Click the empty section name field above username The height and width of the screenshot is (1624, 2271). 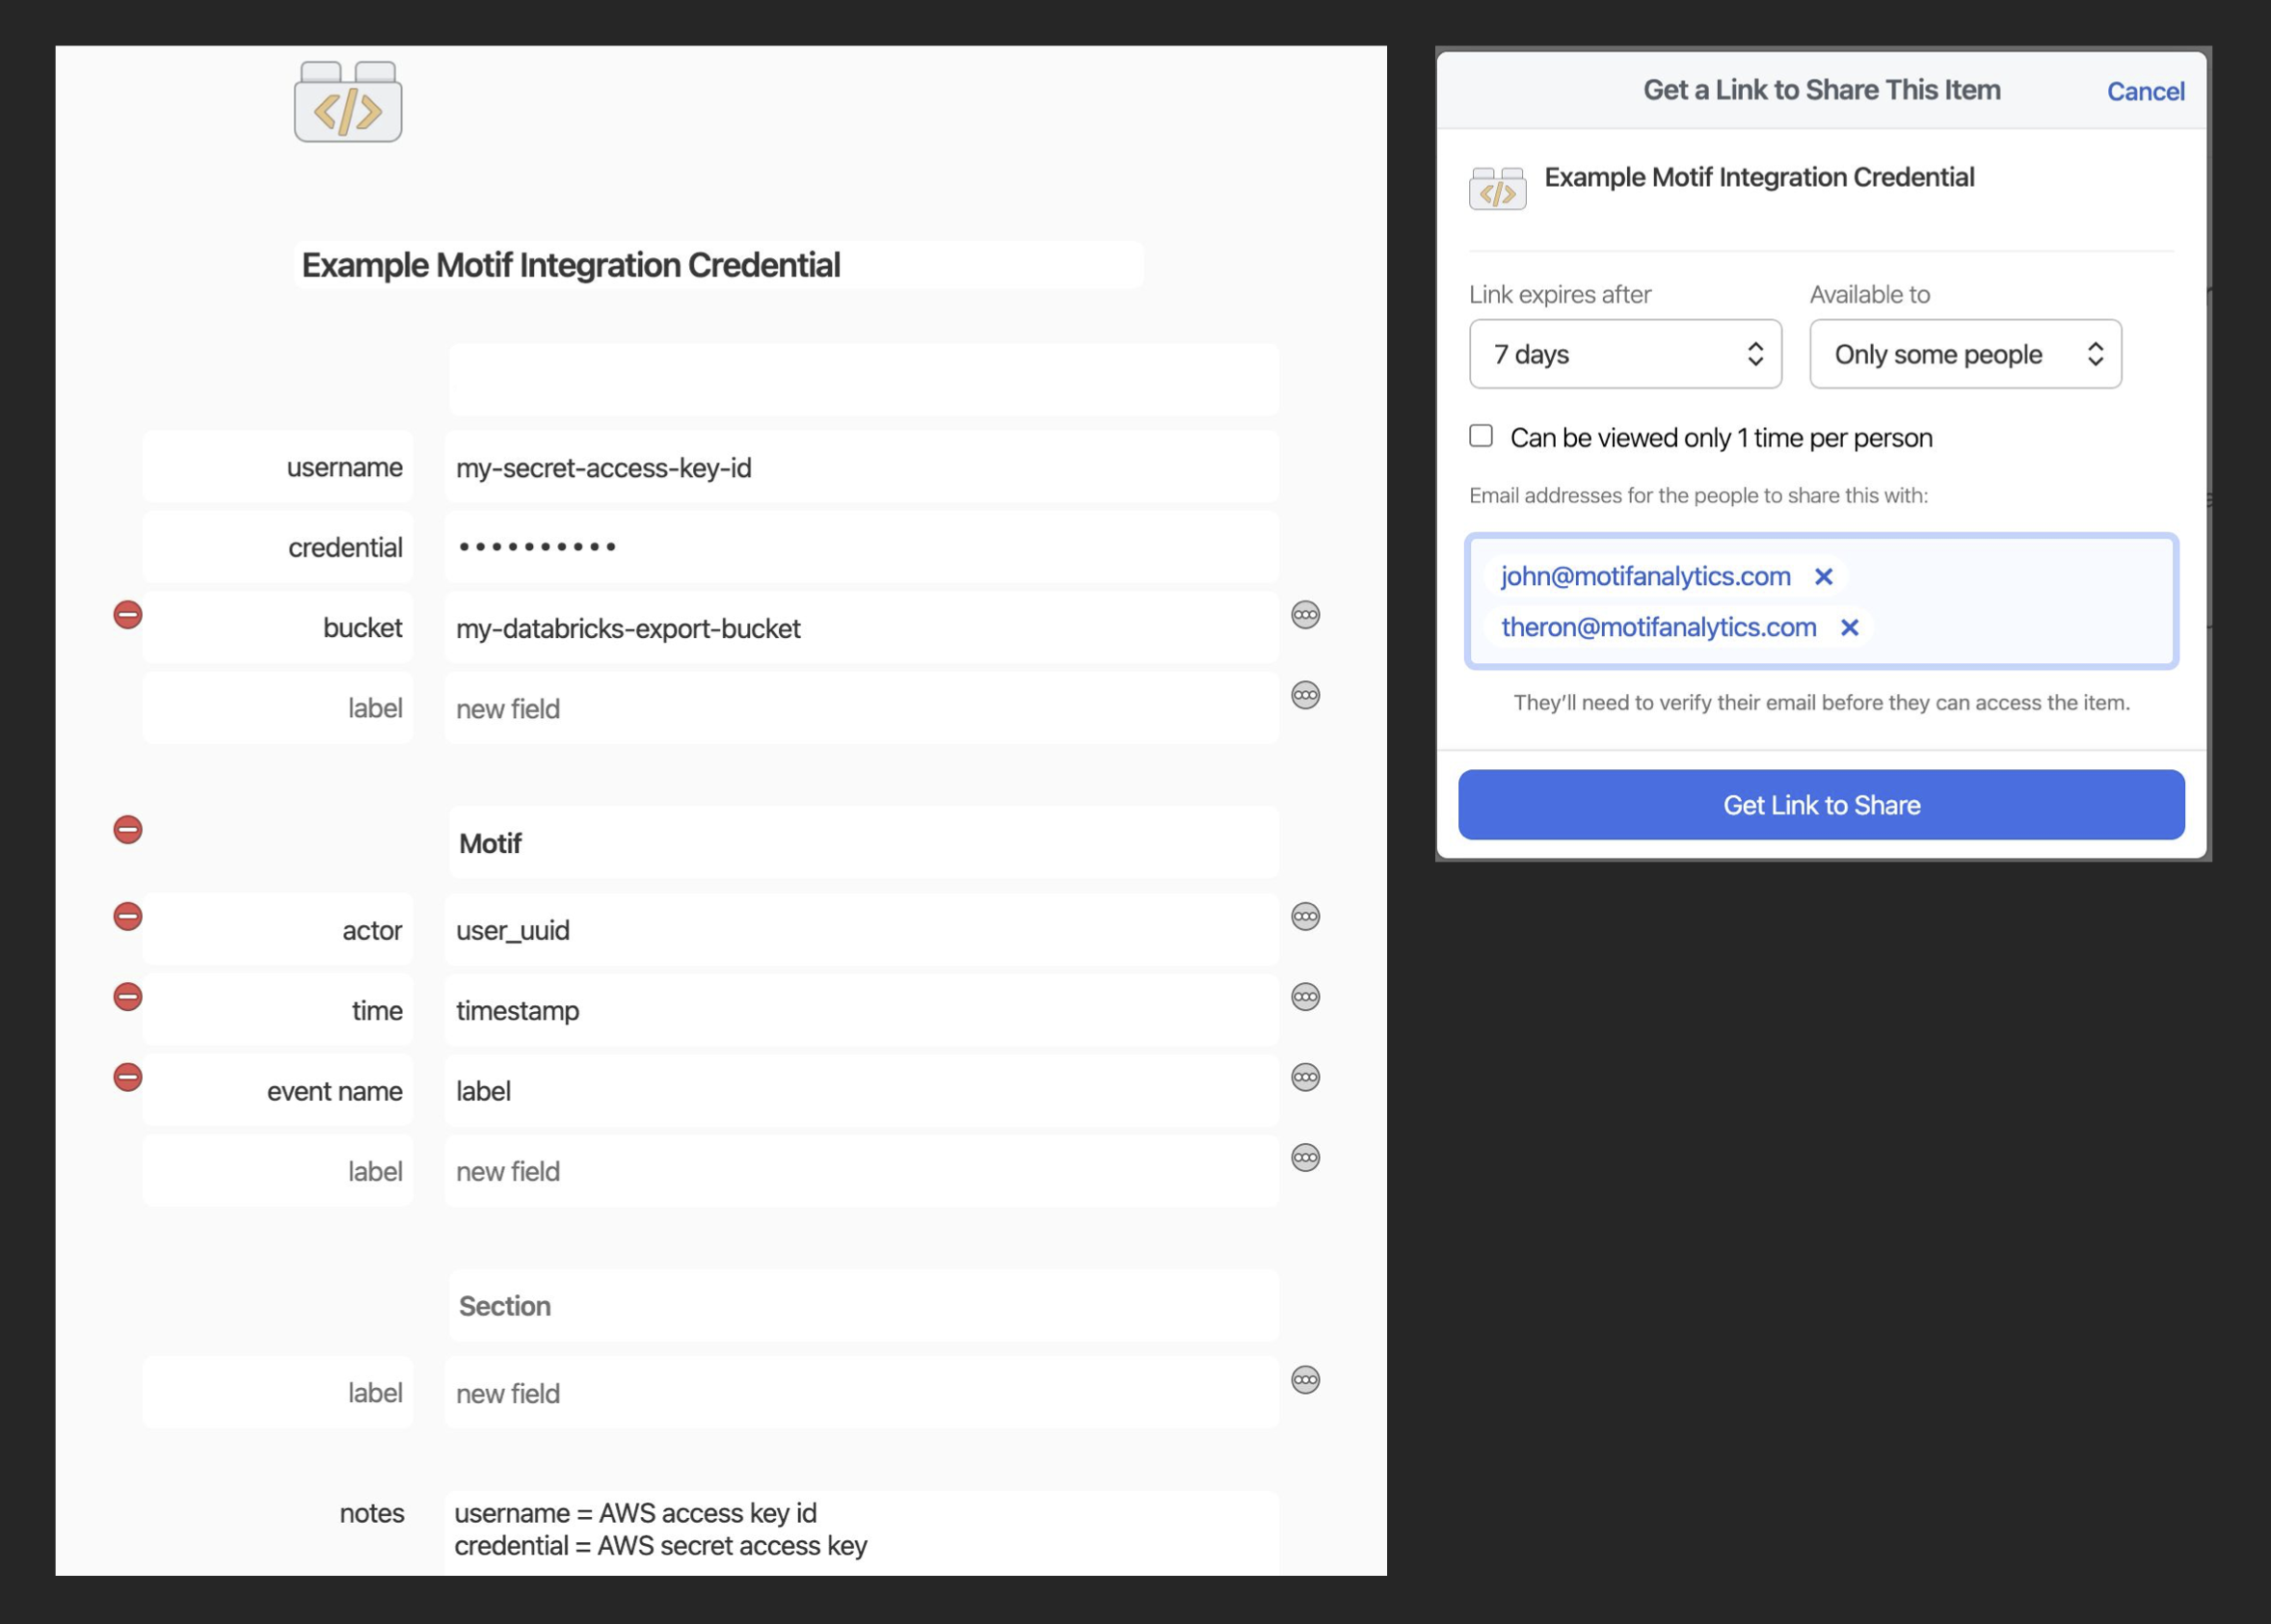[x=863, y=380]
